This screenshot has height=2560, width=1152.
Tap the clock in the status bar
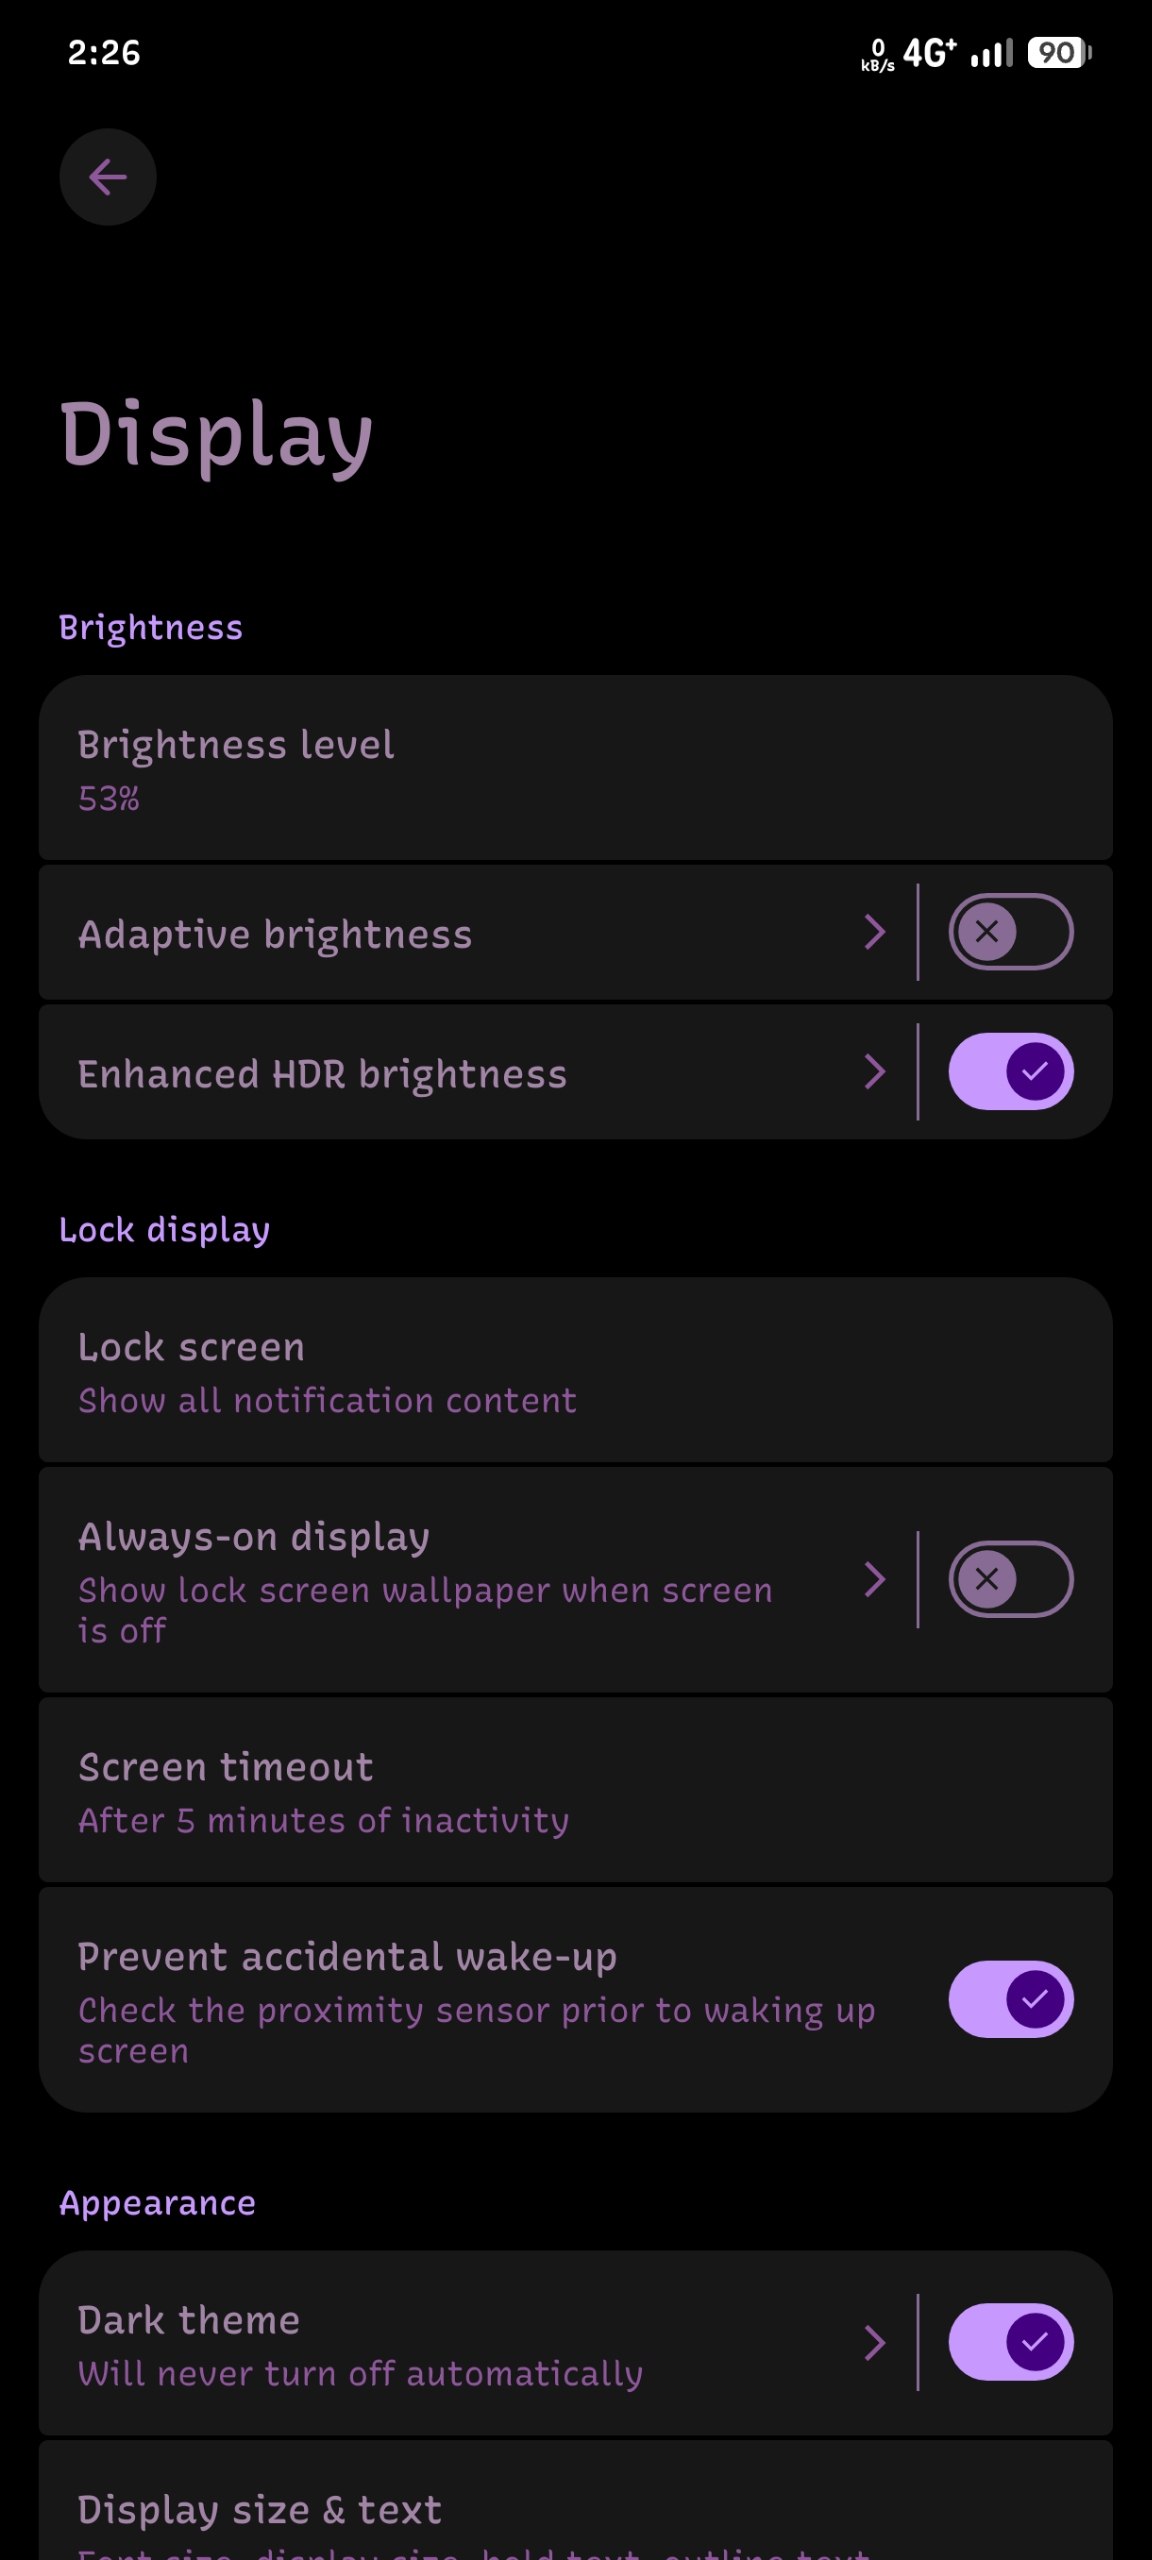104,52
